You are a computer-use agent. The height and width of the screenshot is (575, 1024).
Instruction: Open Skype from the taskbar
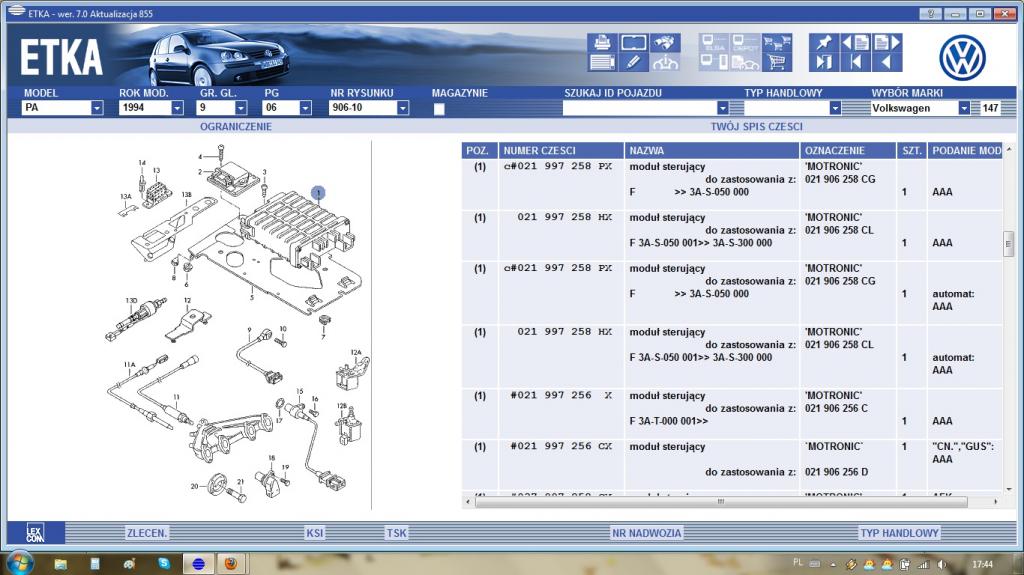[164, 563]
